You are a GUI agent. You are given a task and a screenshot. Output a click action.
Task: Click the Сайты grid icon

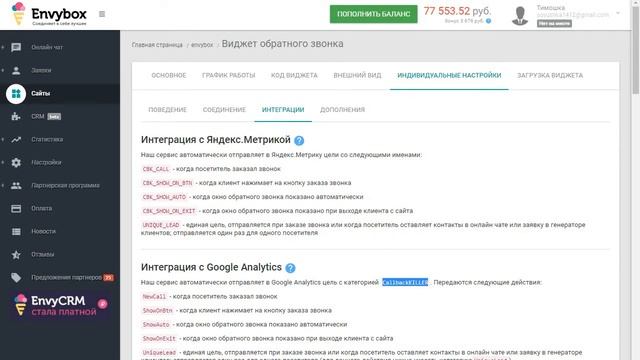[x=16, y=93]
